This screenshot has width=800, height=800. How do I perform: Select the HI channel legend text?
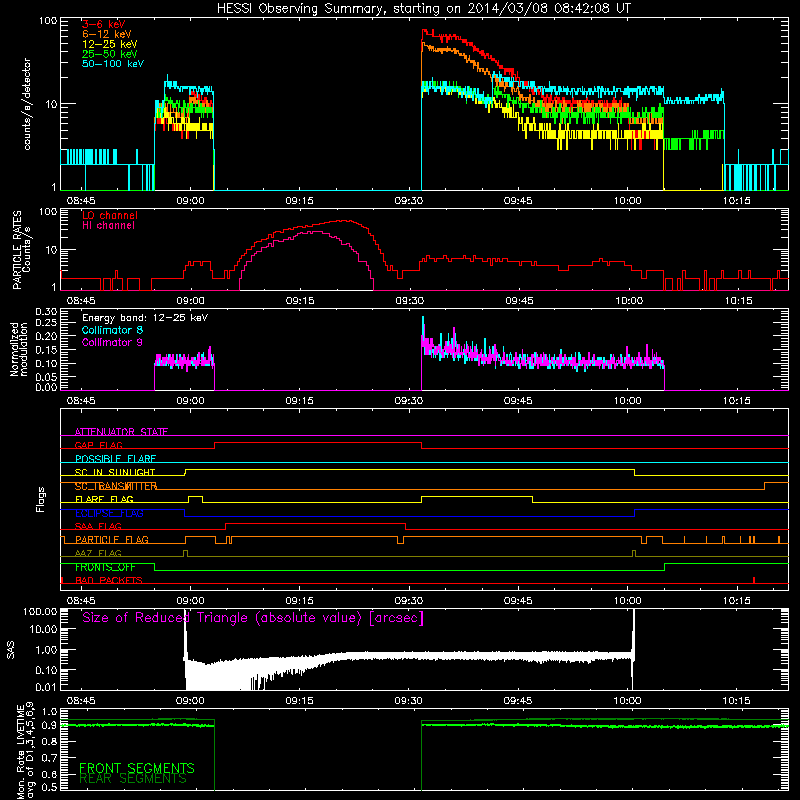108,226
